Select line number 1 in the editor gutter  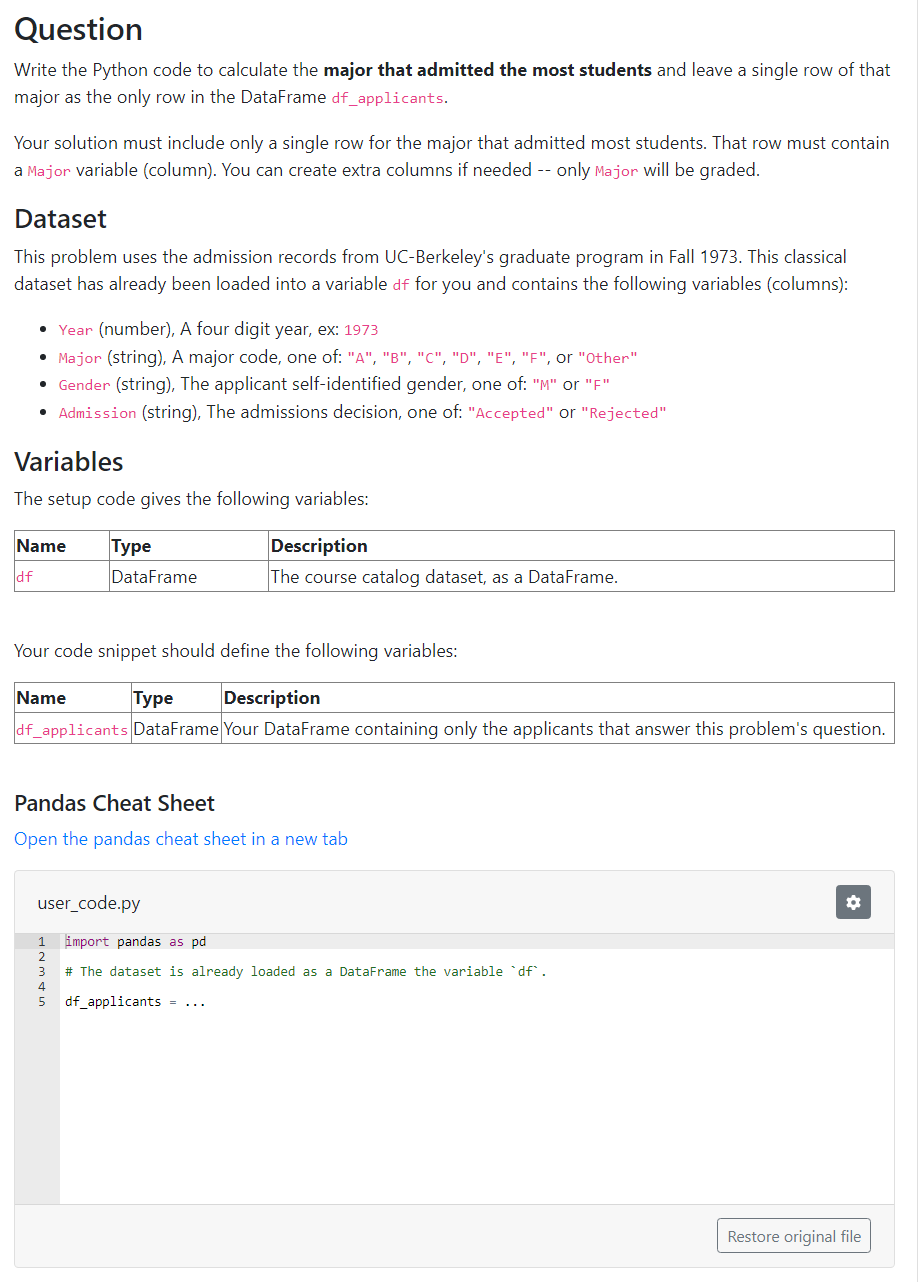click(x=41, y=941)
